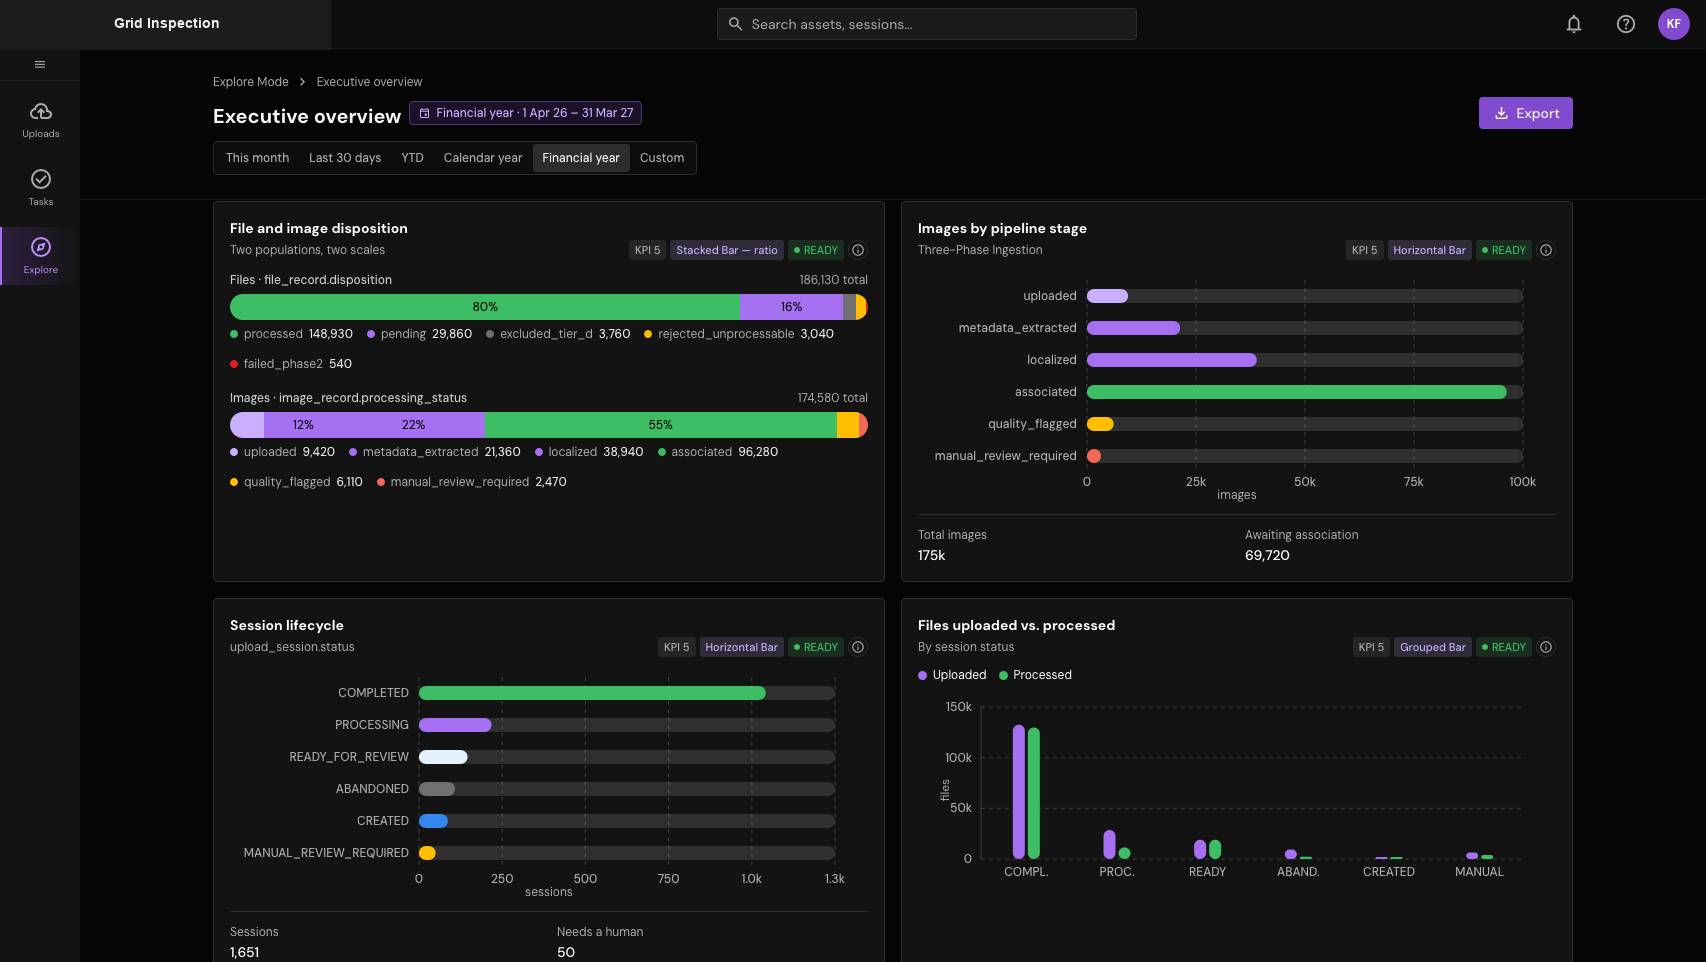This screenshot has height=962, width=1706.
Task: Click the search magnifier icon
Action: click(x=735, y=24)
